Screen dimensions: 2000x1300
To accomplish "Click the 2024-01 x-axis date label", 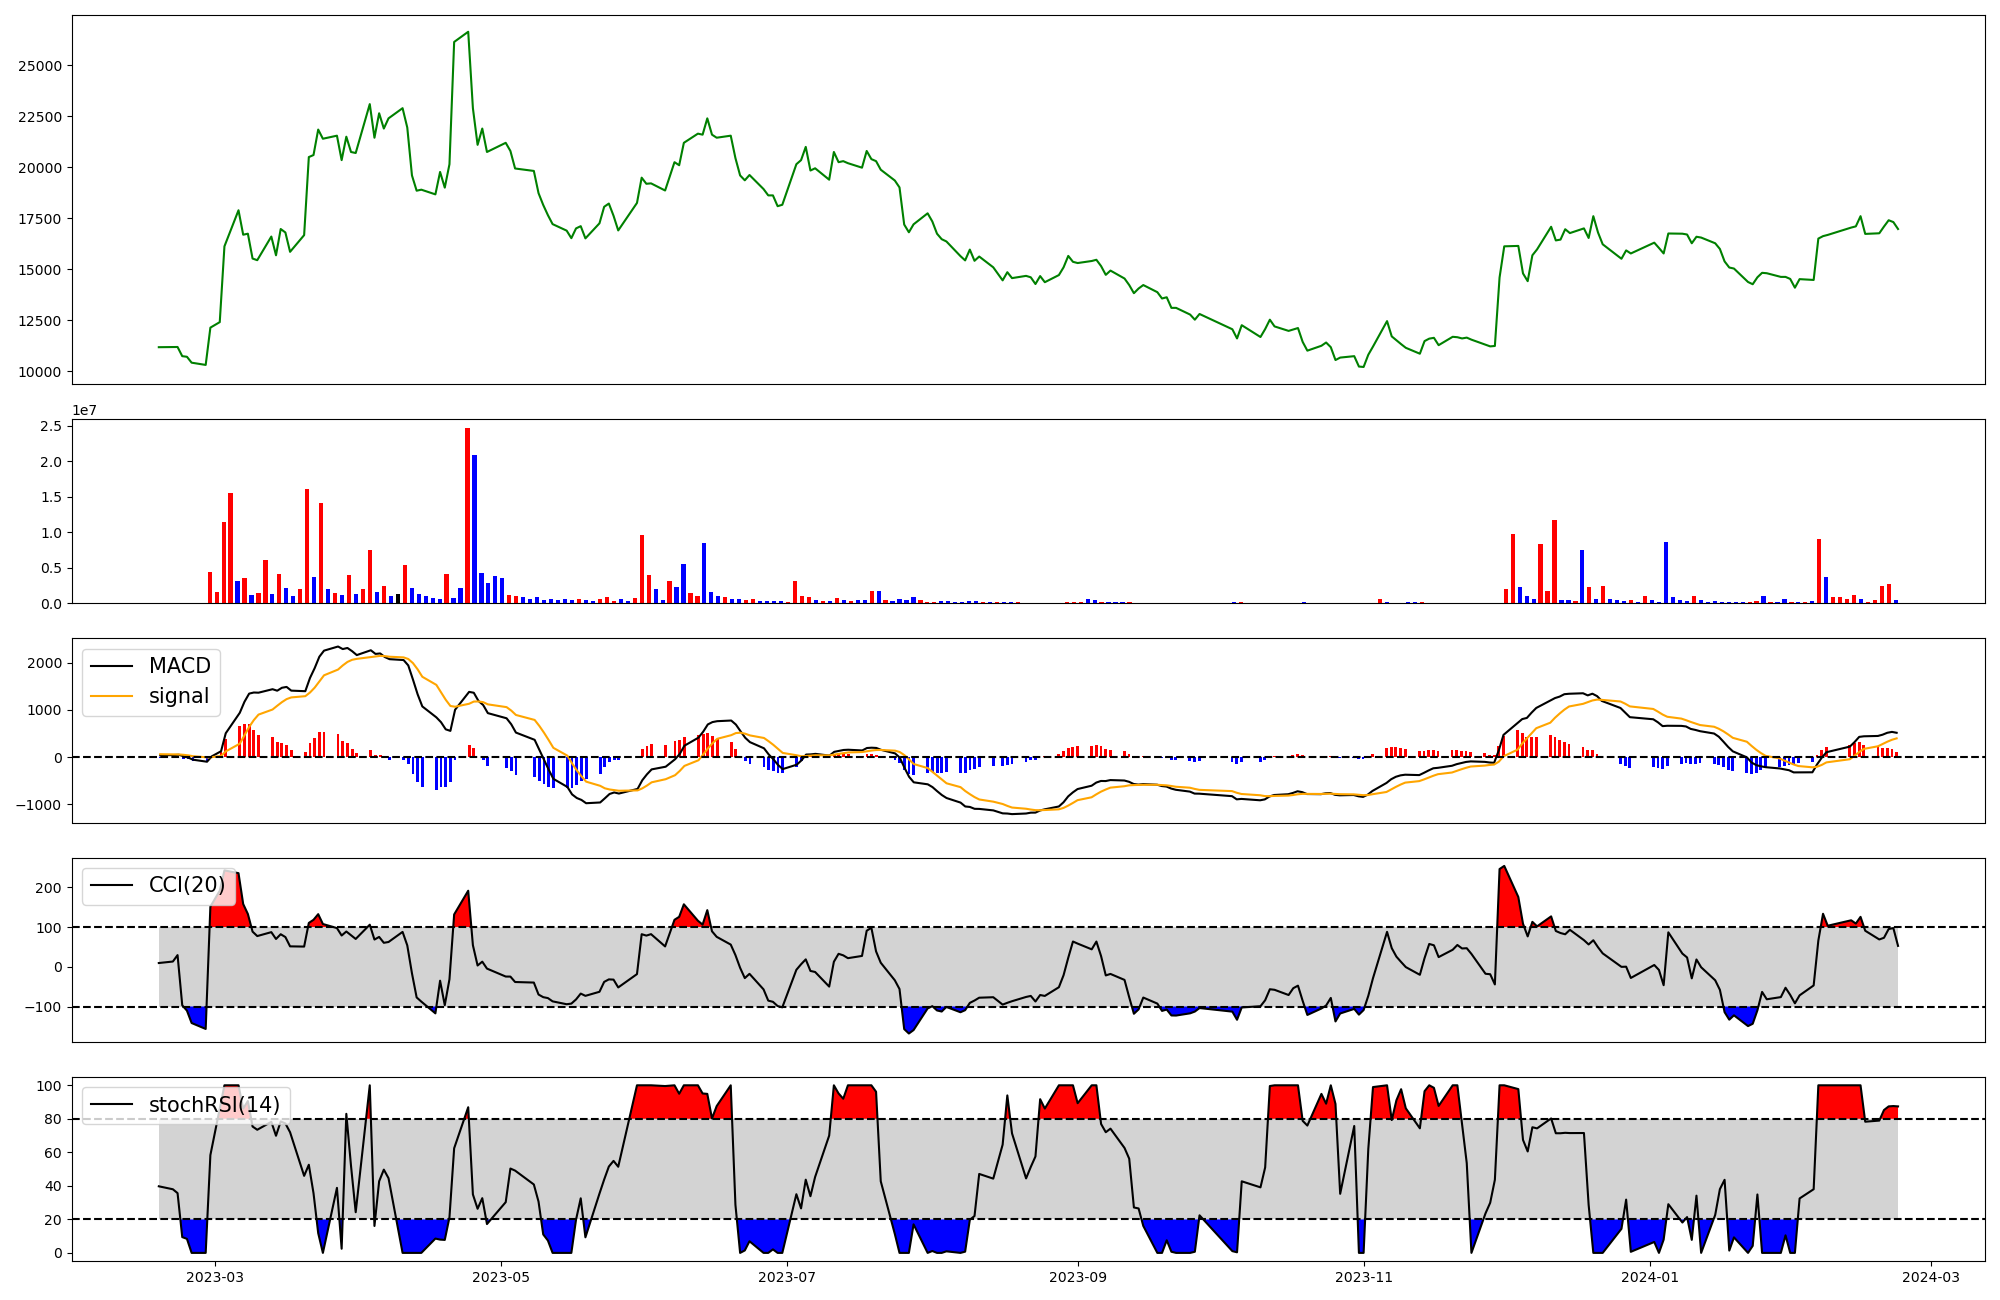I will 1650,1277.
